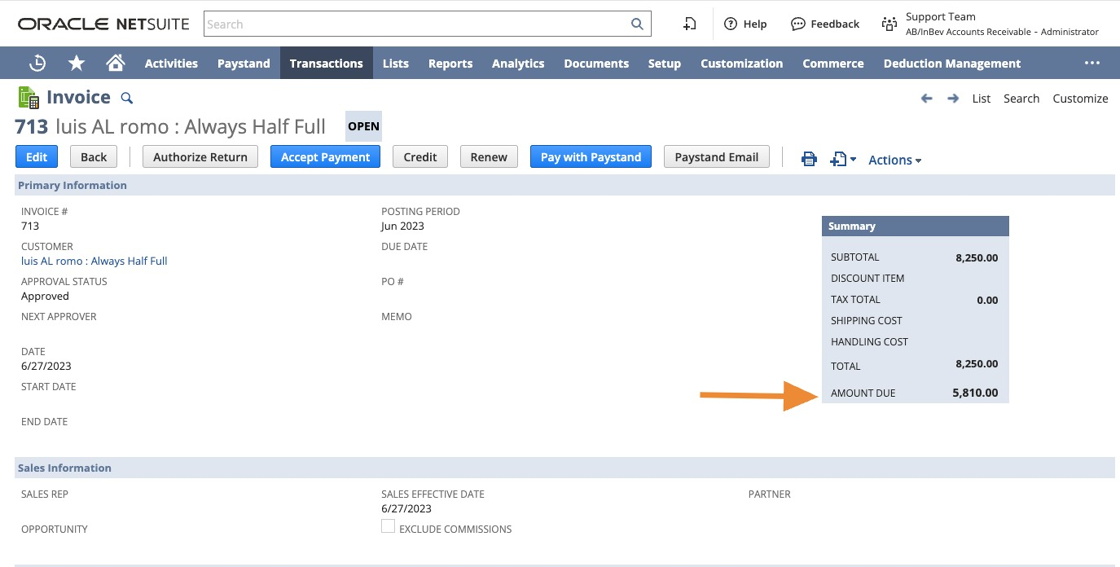Click the Tax Total value 0.00
The width and height of the screenshot is (1120, 567).
coord(987,300)
